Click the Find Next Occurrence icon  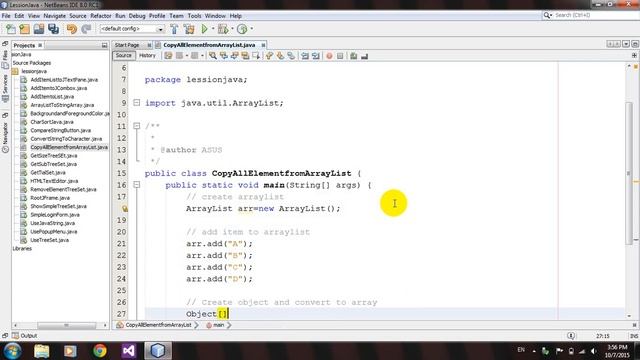(234, 56)
